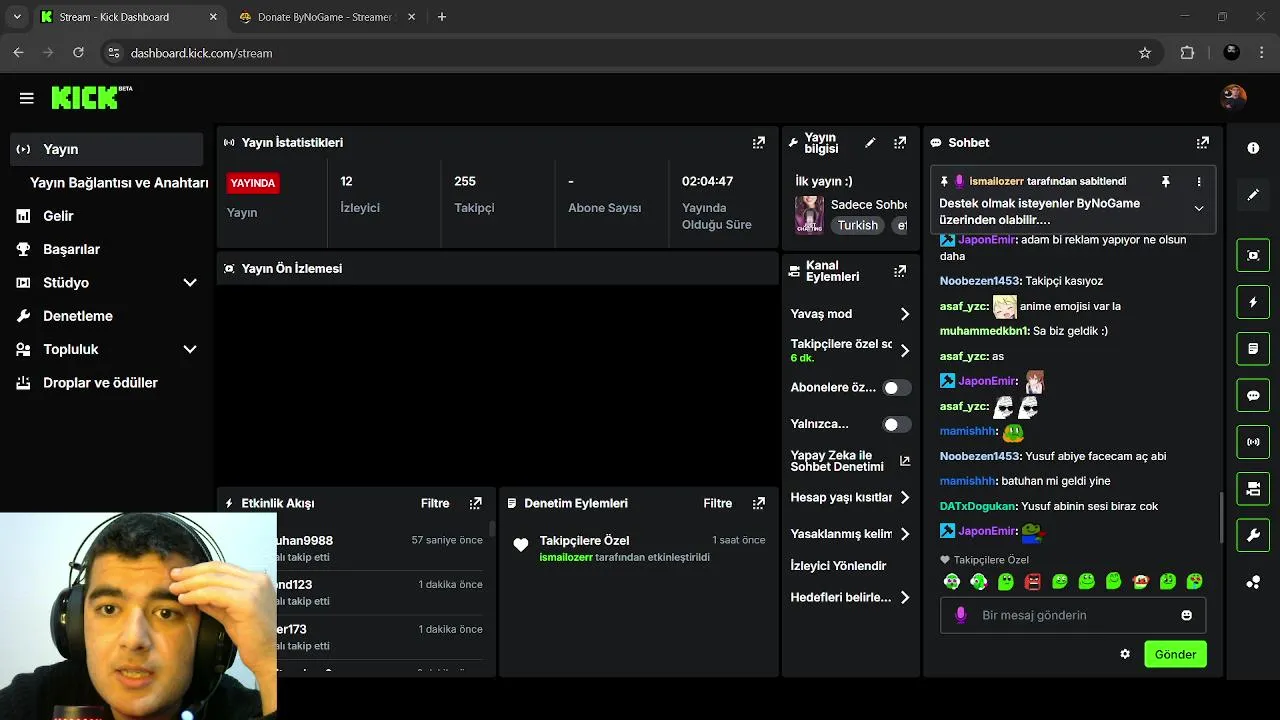The height and width of the screenshot is (720, 1280).
Task: Open Filtre in Etkinlik Akışı panel
Action: click(435, 503)
